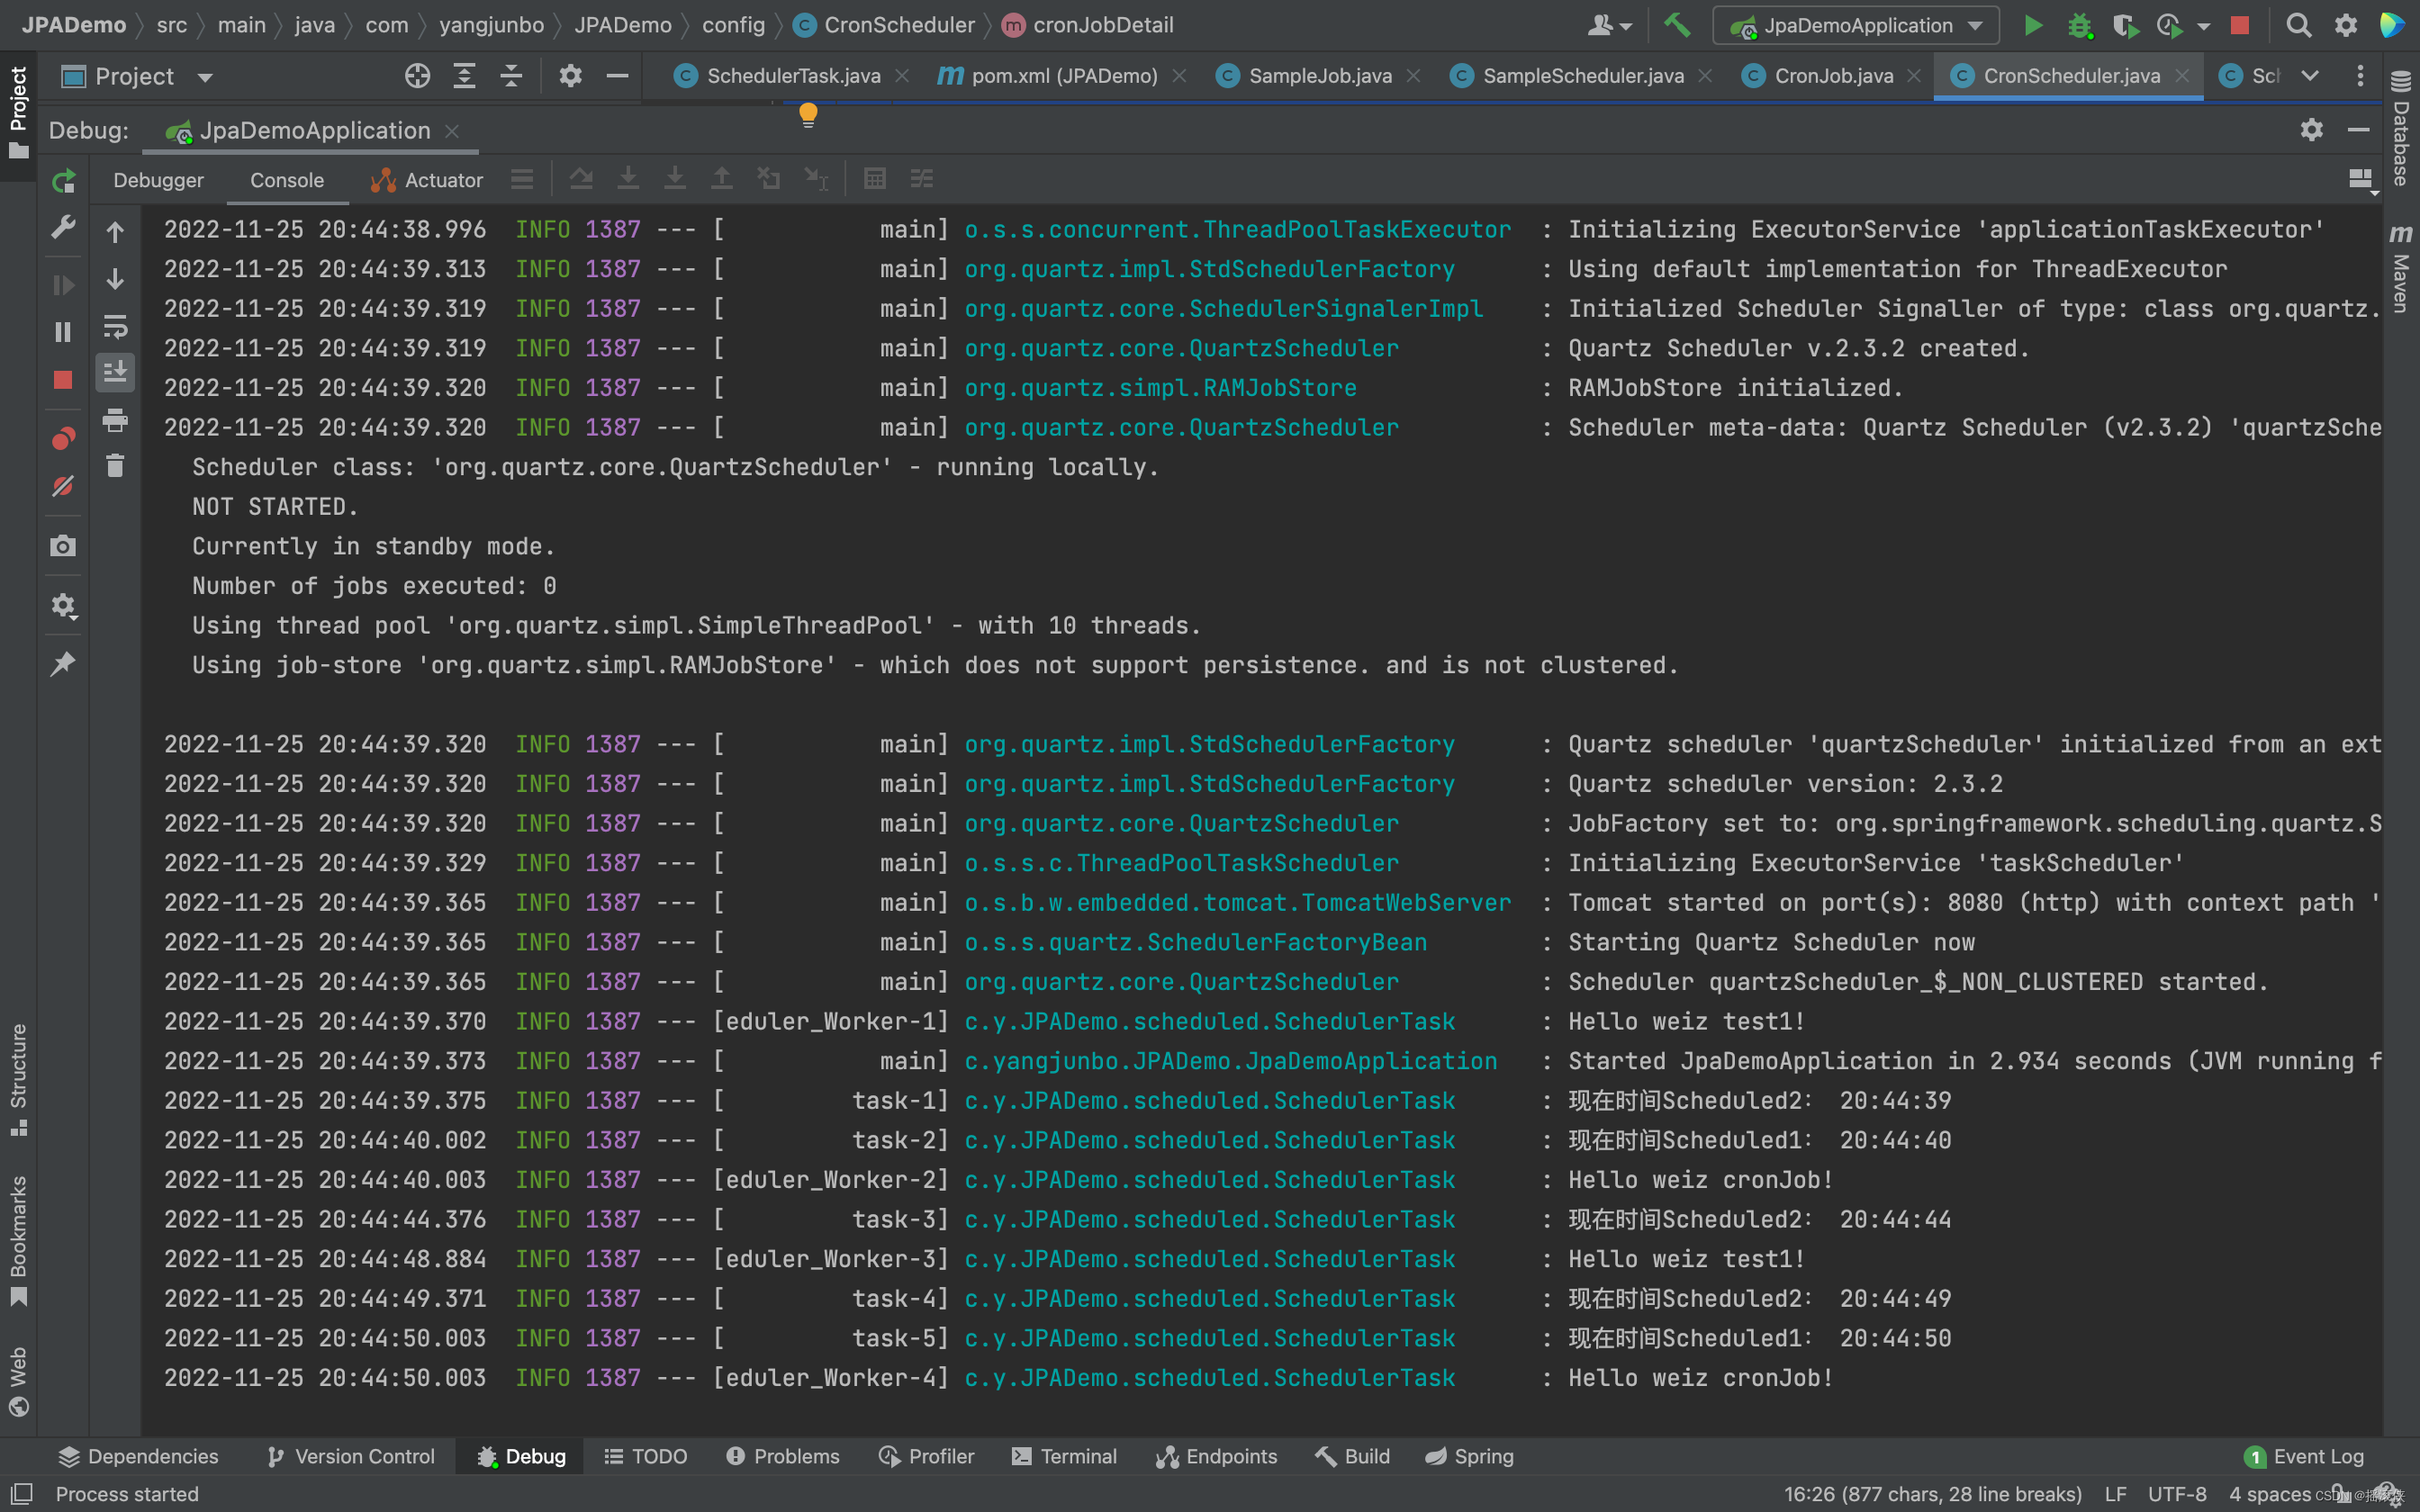
Task: Open the Terminal tool window
Action: click(x=1064, y=1456)
